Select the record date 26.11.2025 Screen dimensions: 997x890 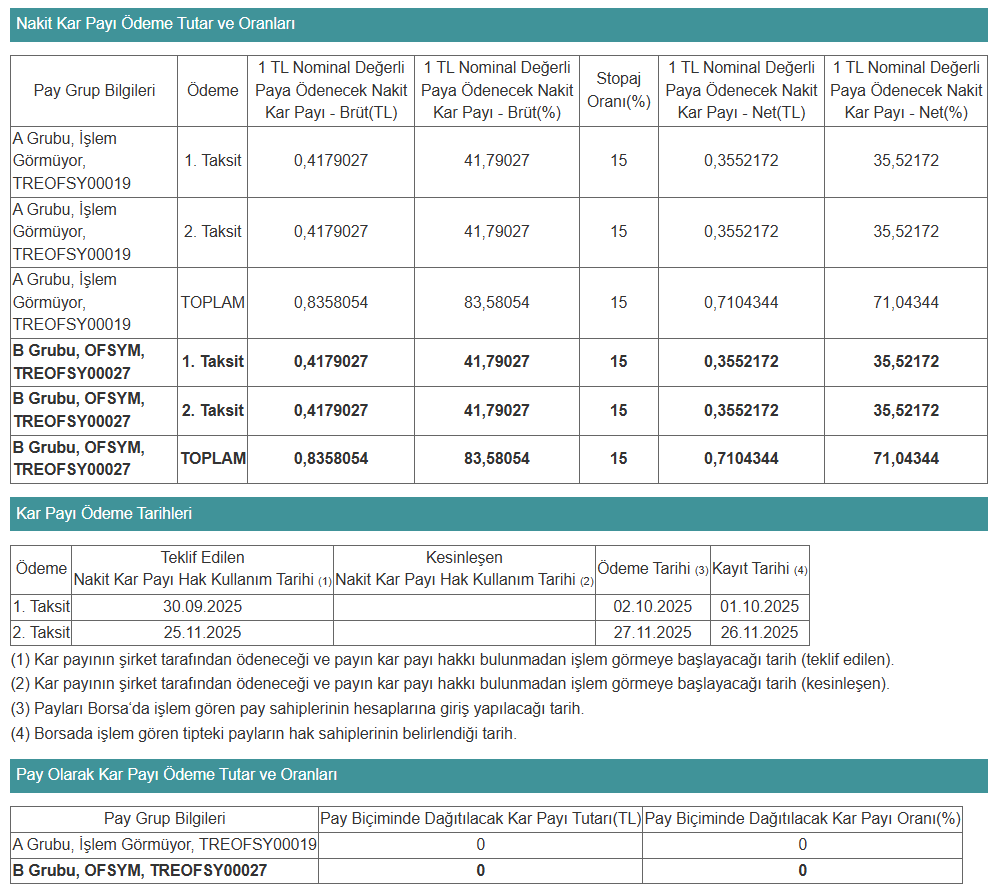pos(759,632)
